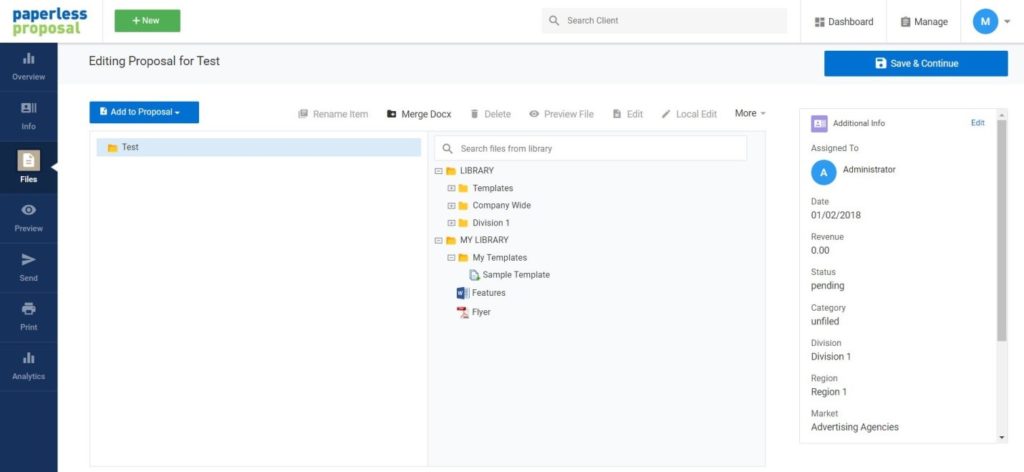Focus Search files from library field

[590, 148]
